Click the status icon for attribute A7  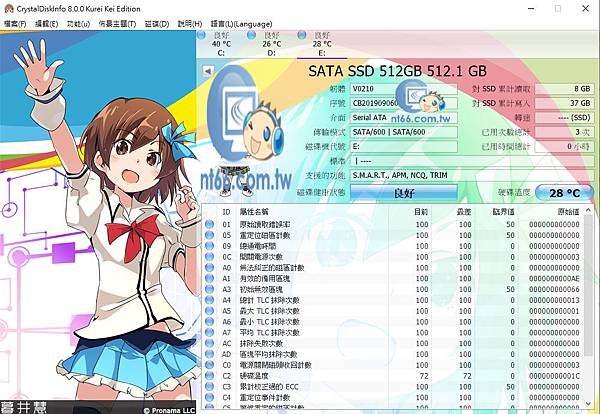point(209,333)
